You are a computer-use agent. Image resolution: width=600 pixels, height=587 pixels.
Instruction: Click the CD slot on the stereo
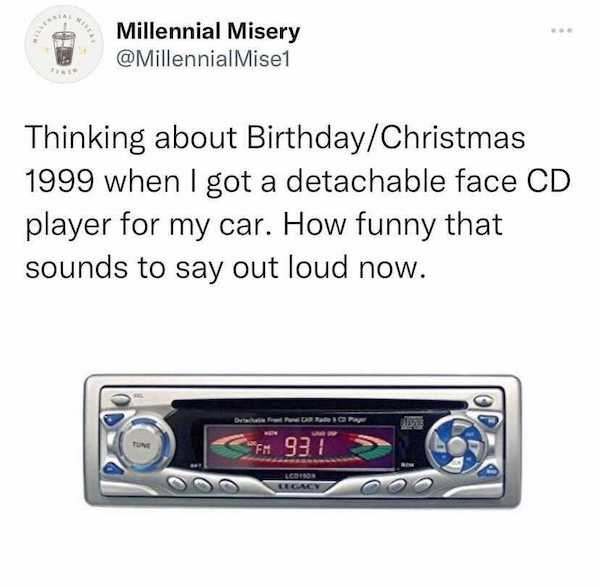[320, 405]
